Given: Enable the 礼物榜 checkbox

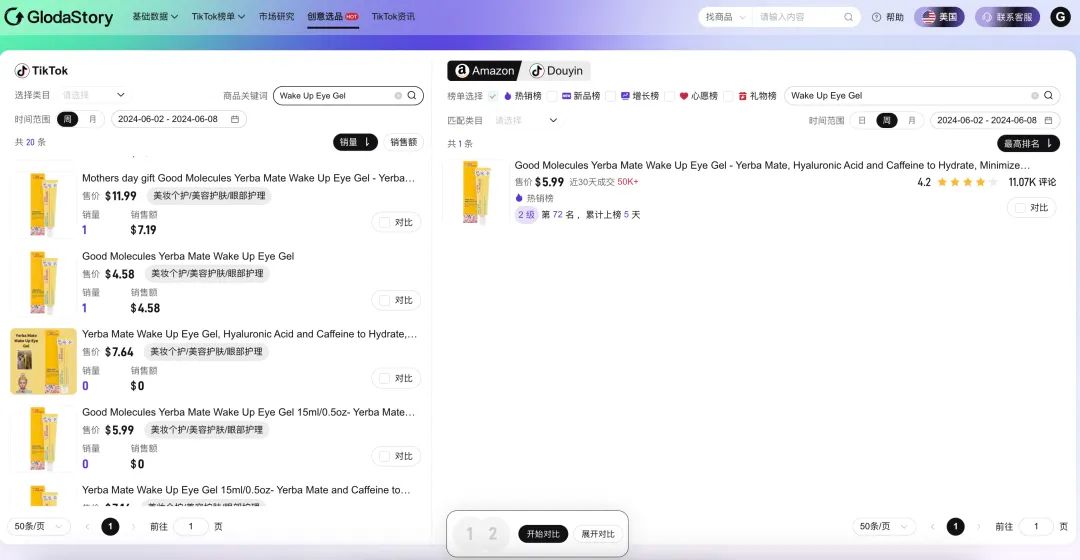Looking at the screenshot, I should point(728,96).
